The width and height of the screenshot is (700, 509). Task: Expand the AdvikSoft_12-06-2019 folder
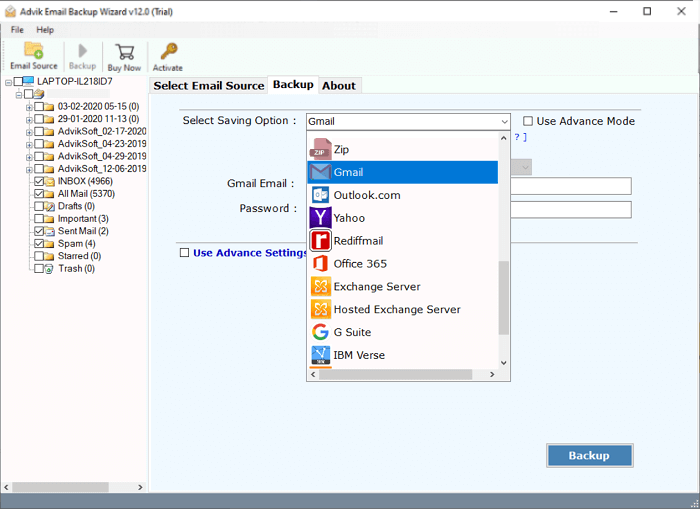[29, 170]
